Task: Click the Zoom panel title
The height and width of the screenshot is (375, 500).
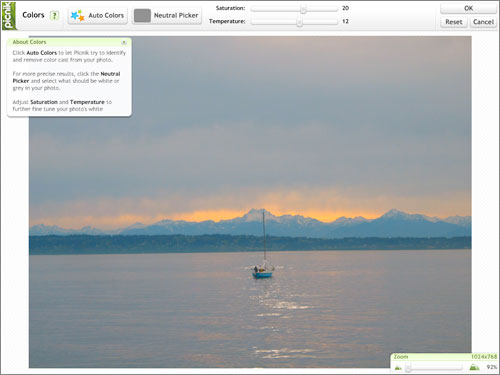Action: click(401, 357)
